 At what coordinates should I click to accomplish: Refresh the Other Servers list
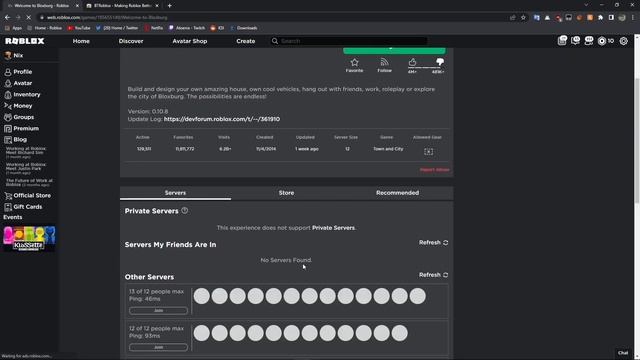pos(433,275)
